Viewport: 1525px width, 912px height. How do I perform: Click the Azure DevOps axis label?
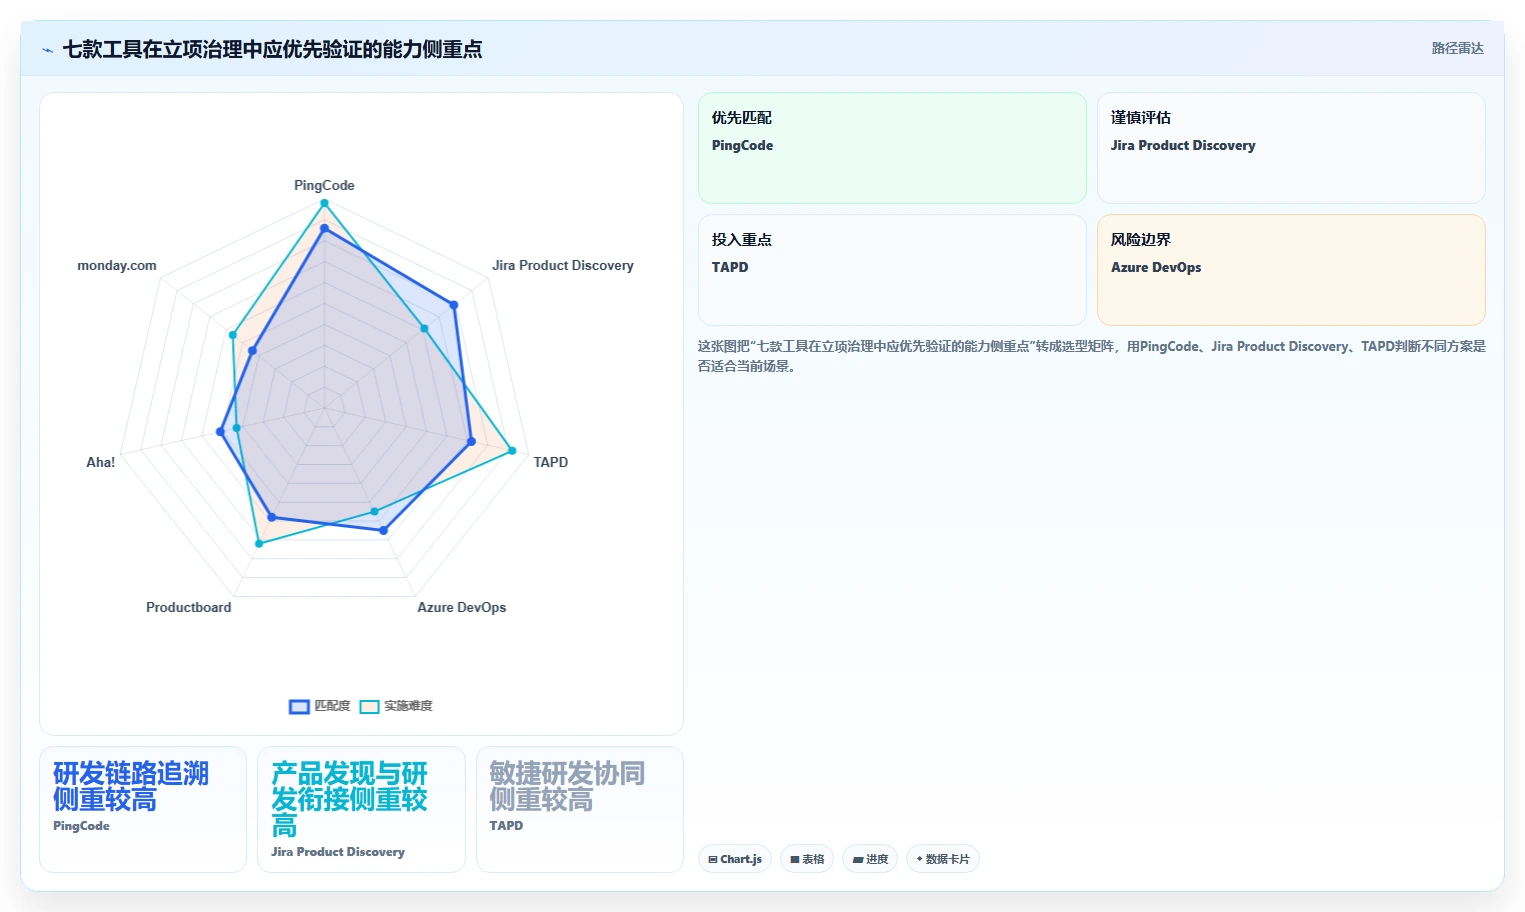(462, 607)
